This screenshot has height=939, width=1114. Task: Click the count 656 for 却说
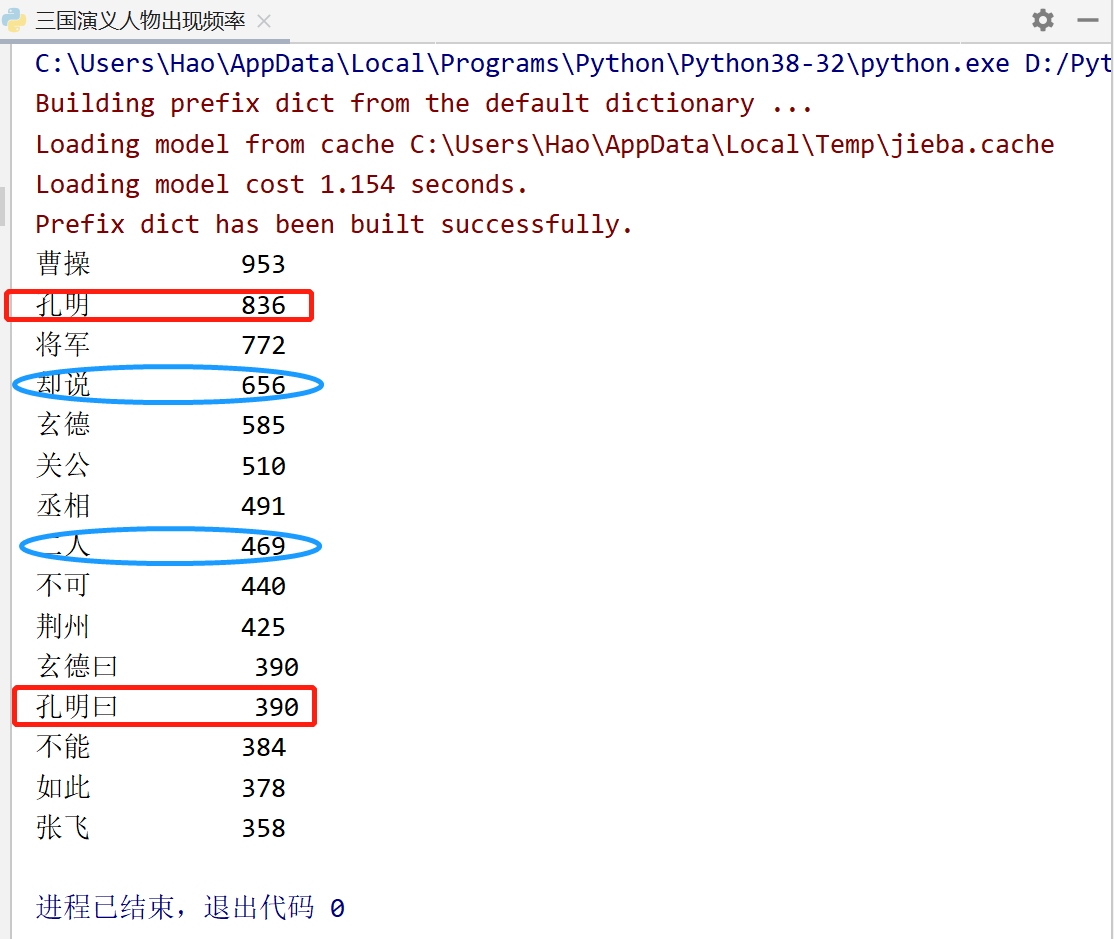263,385
